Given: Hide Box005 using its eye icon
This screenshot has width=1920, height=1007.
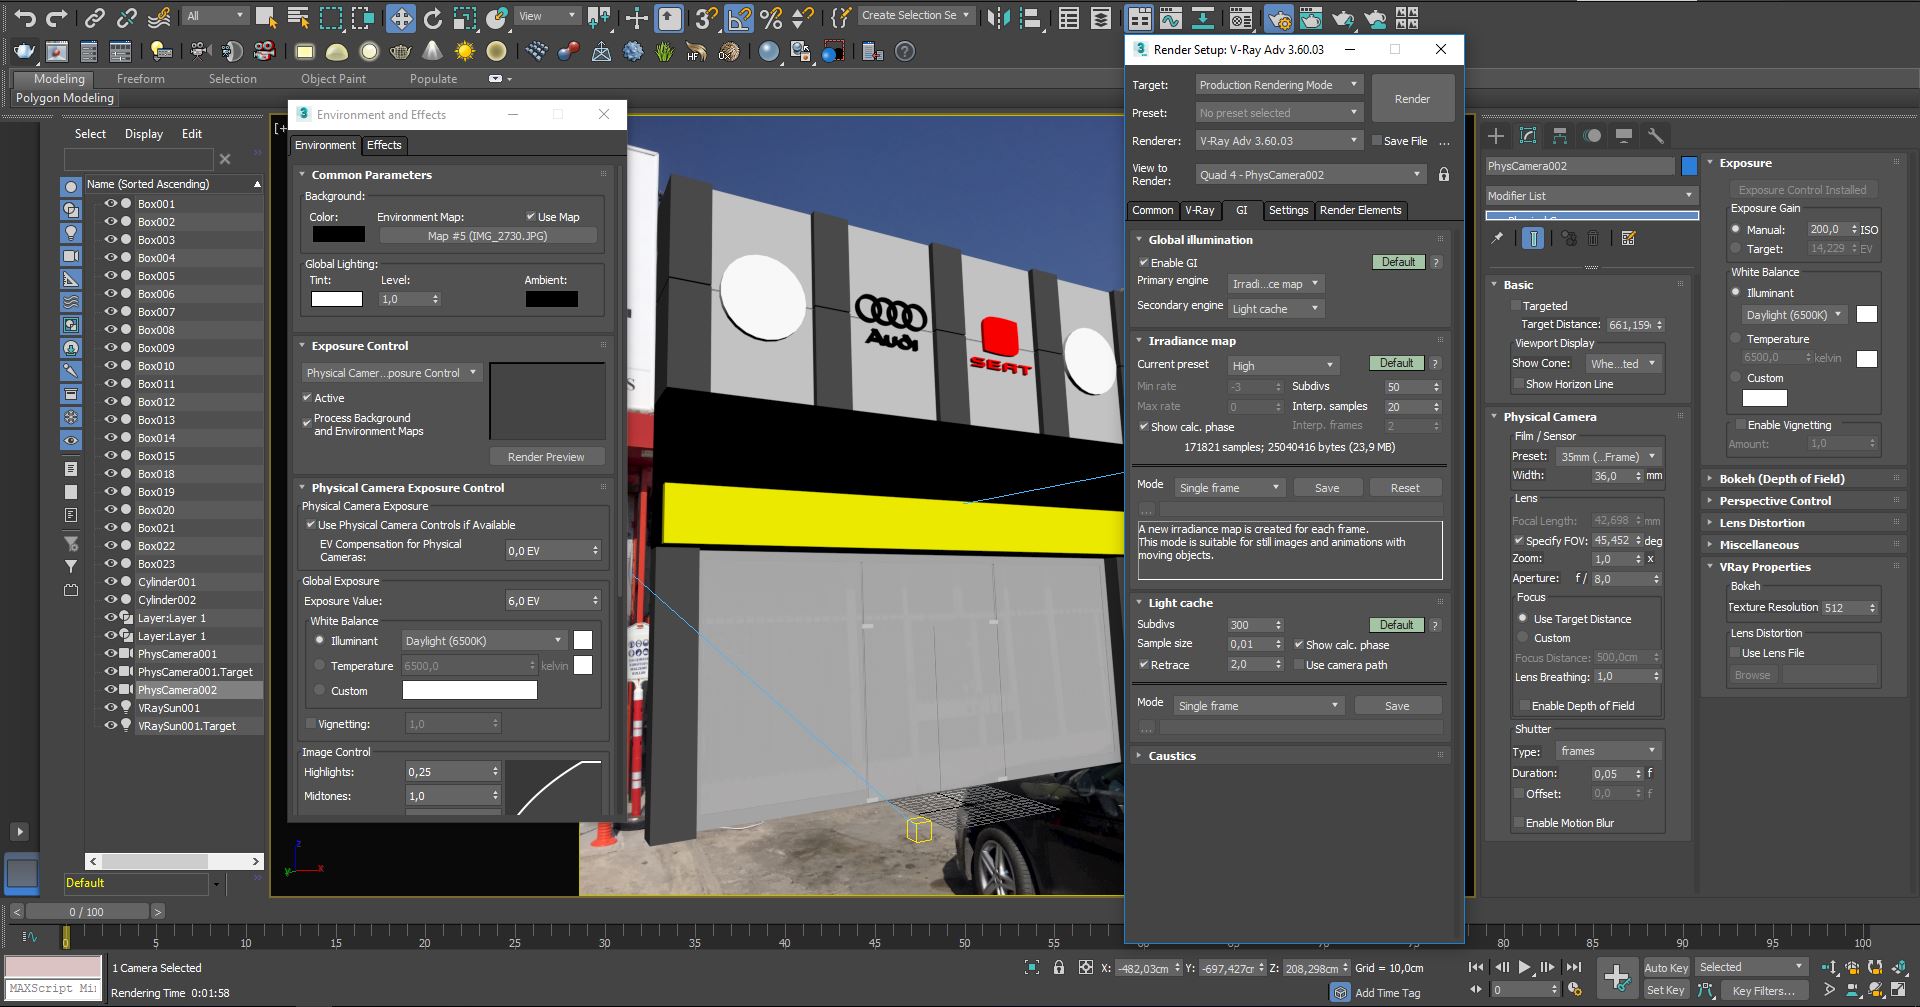Looking at the screenshot, I should pos(111,276).
